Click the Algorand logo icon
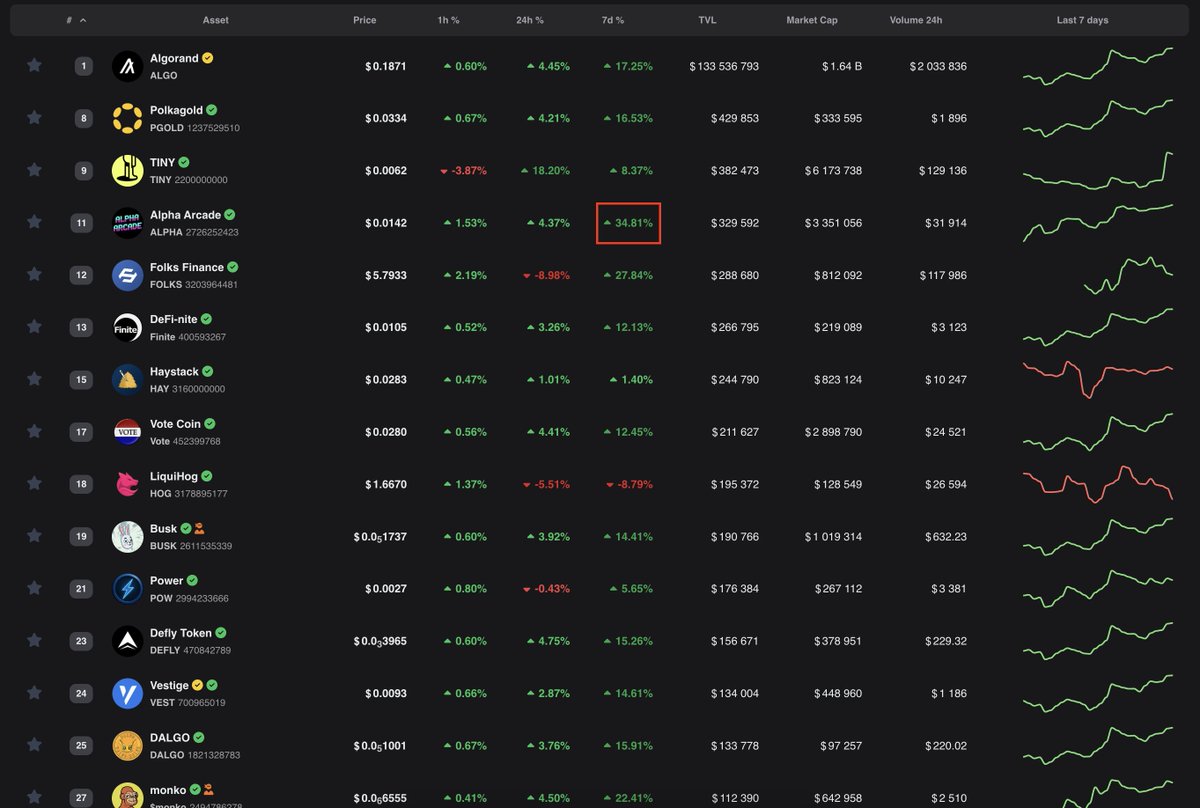Image resolution: width=1200 pixels, height=808 pixels. coord(127,66)
